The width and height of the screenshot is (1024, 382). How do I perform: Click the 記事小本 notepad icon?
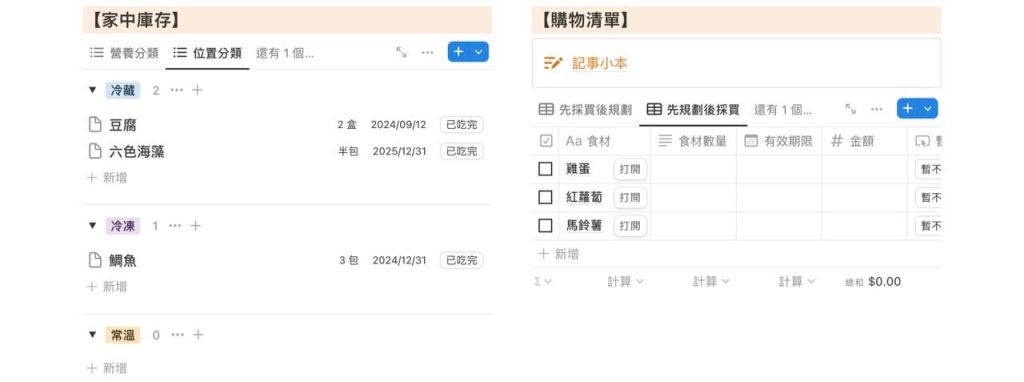point(553,63)
